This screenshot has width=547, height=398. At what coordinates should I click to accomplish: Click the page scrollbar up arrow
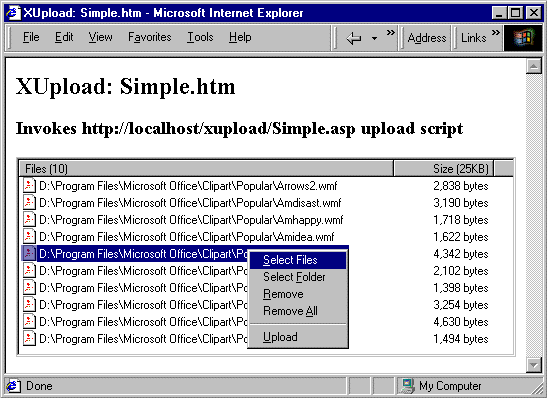point(533,66)
